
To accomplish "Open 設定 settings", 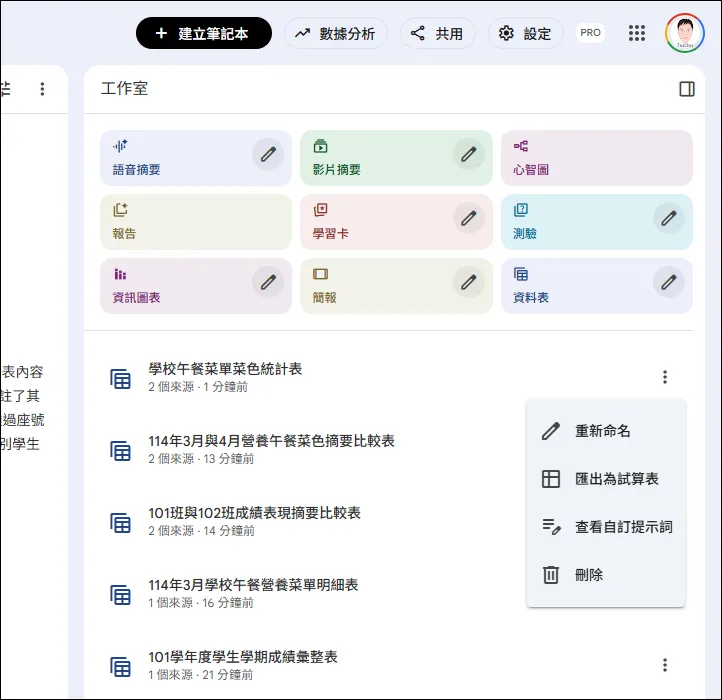I will pos(525,33).
